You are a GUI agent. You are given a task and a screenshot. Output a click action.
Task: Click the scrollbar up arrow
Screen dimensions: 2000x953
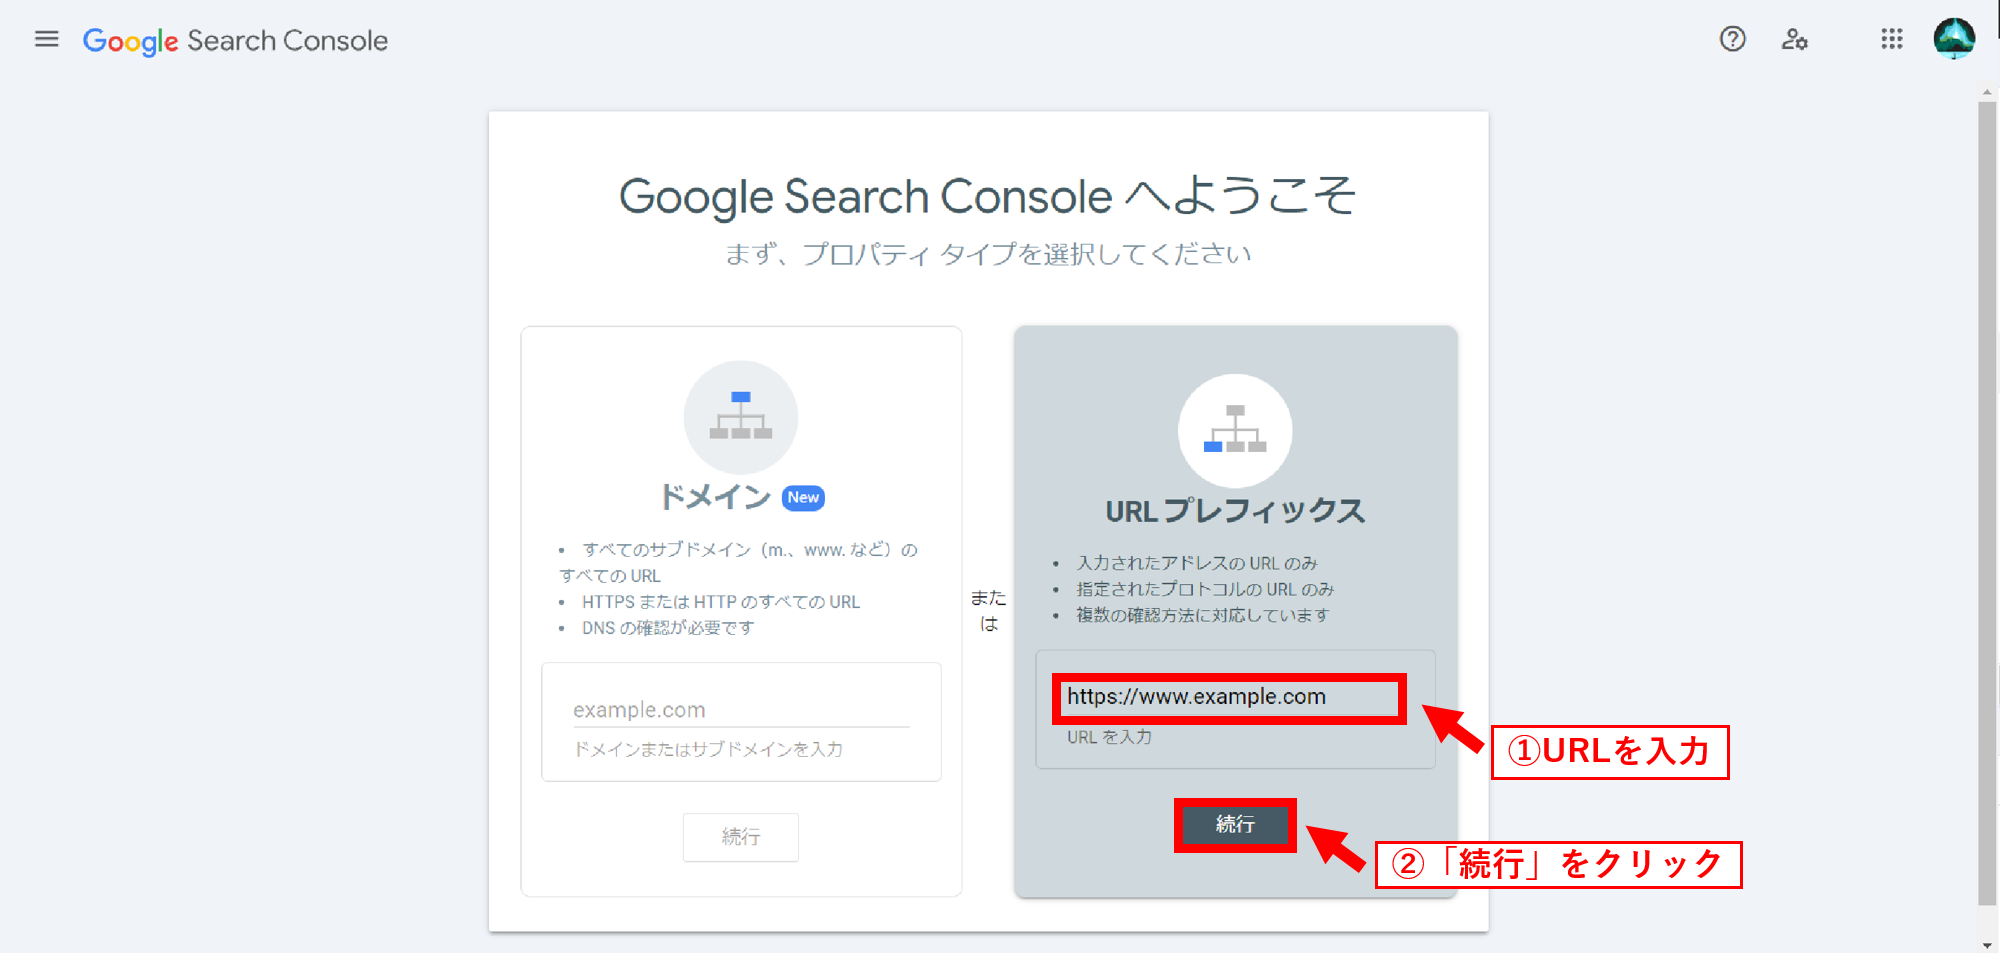point(1987,92)
